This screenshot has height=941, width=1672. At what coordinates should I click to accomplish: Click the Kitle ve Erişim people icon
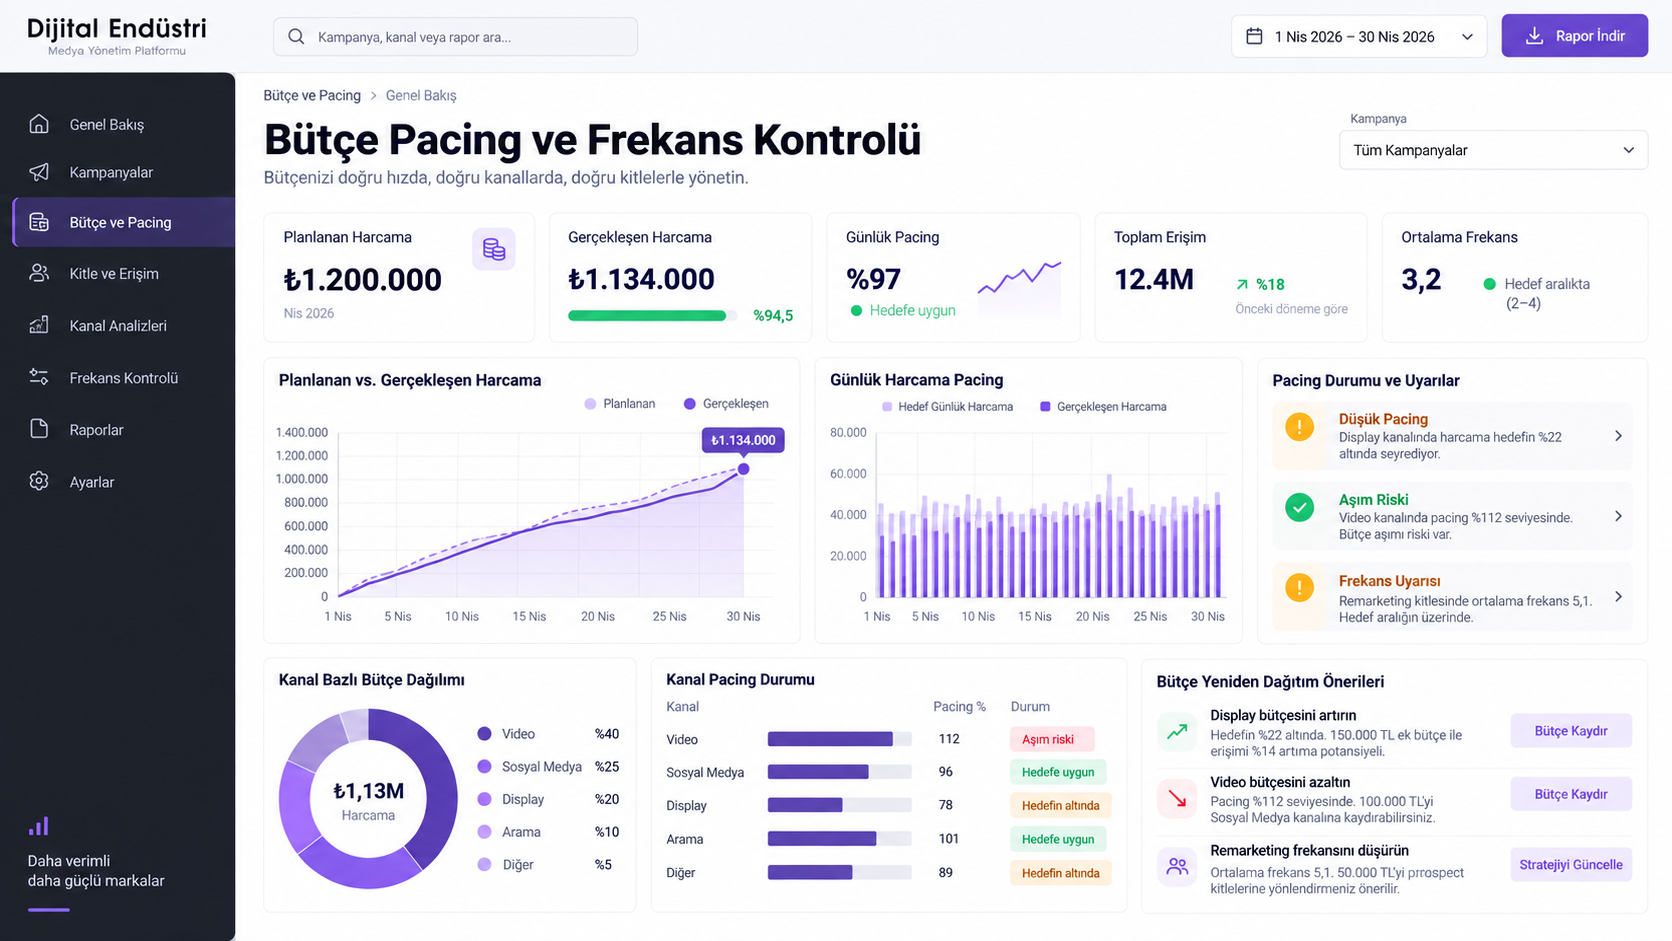[x=39, y=273]
